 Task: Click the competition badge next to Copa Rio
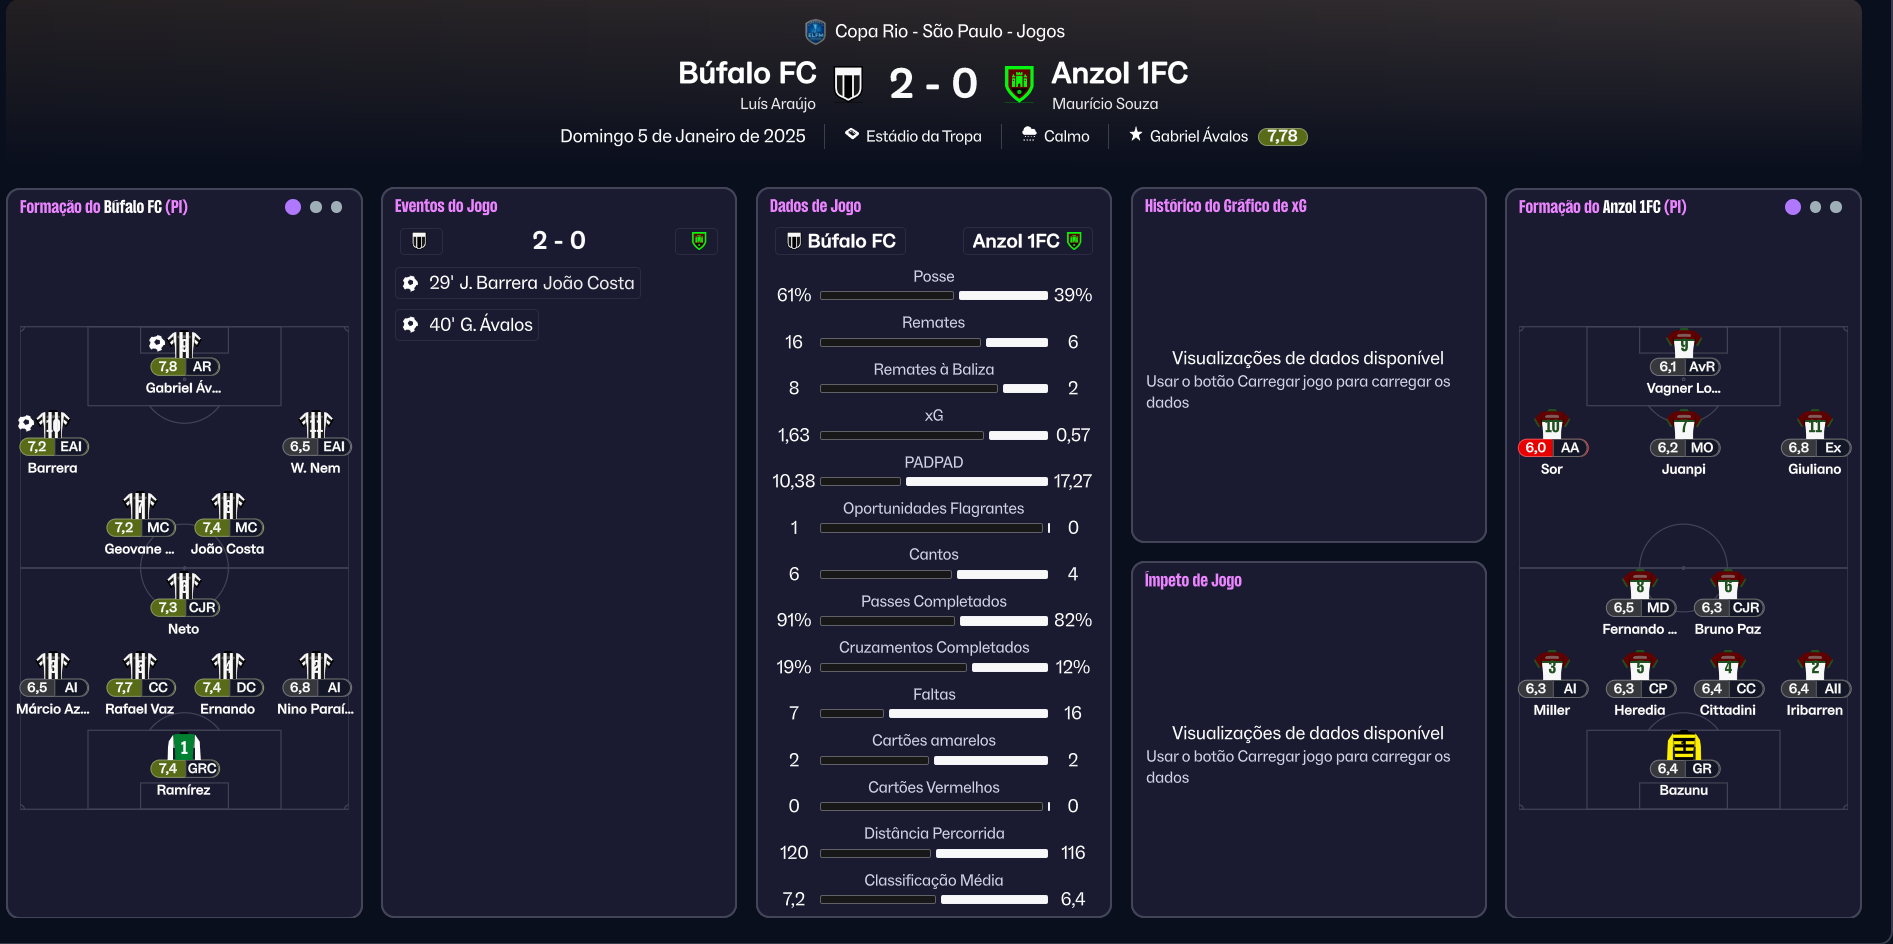[x=815, y=32]
